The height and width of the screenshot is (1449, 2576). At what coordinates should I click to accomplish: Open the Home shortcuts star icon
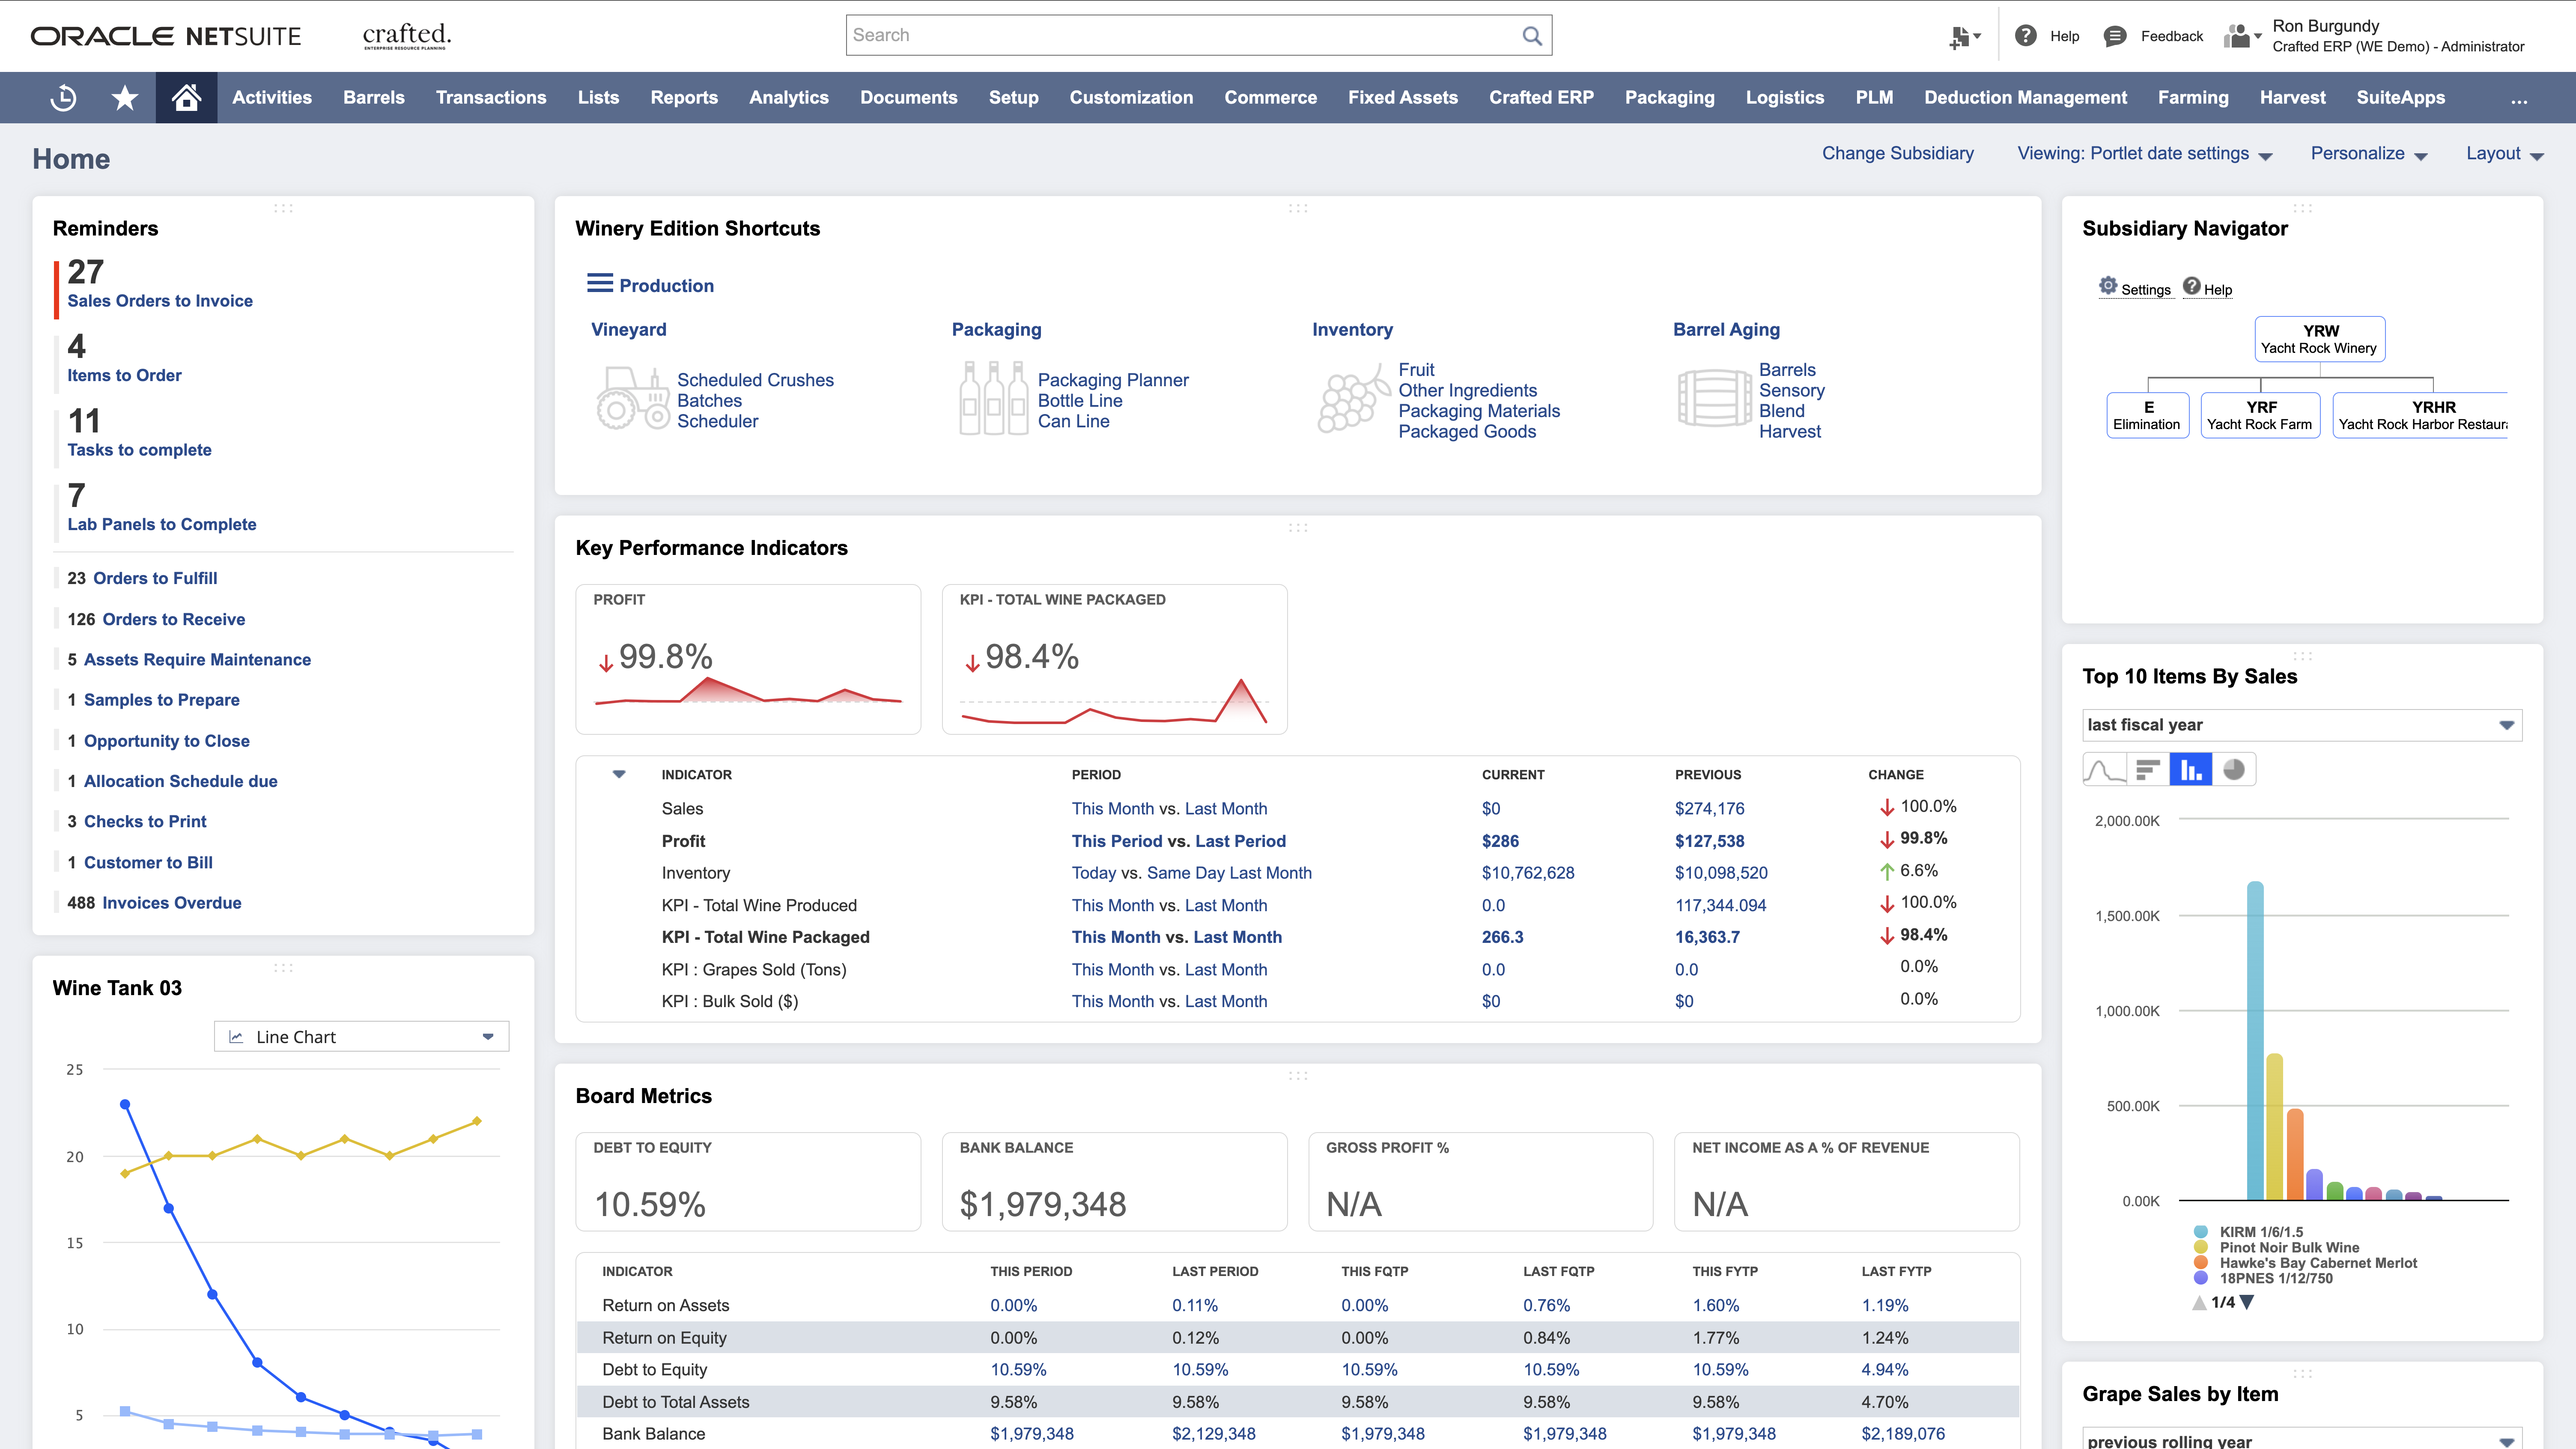124,97
